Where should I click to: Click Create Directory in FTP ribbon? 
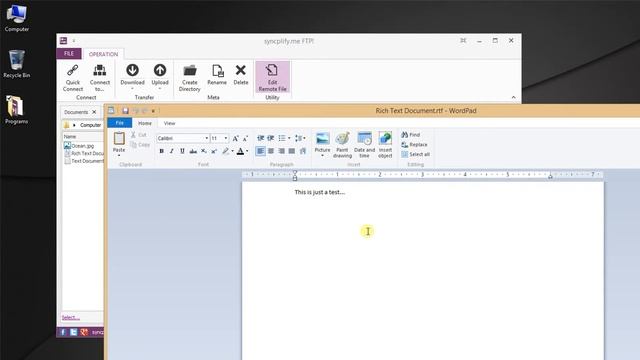coord(190,78)
